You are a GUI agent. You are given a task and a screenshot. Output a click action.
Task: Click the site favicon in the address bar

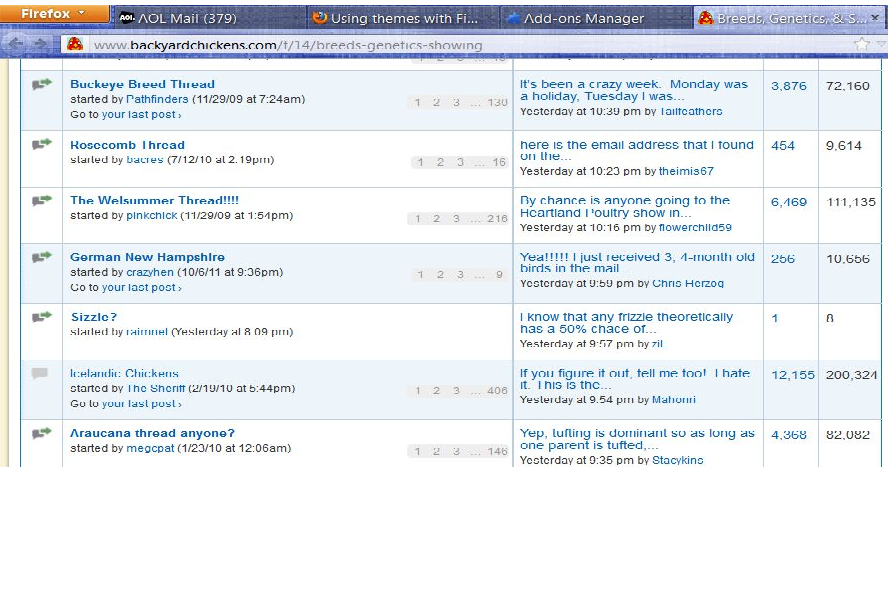click(74, 45)
